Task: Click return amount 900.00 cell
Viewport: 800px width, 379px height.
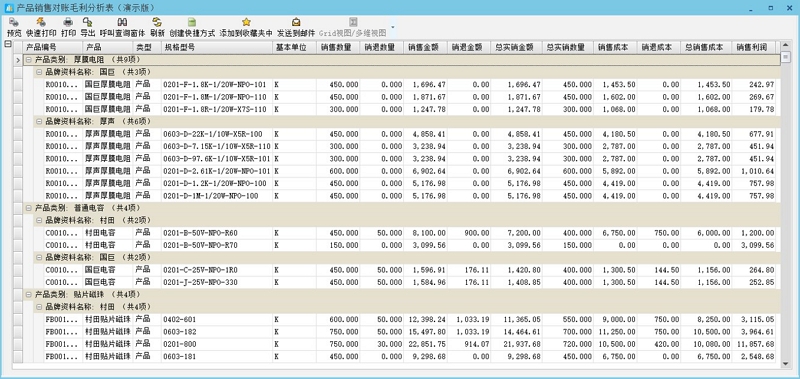Action: tap(469, 233)
